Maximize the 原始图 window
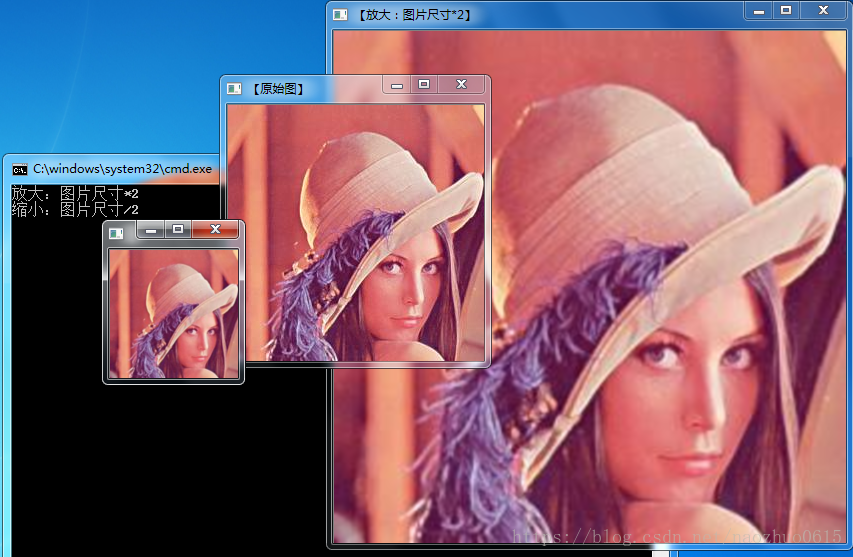The height and width of the screenshot is (557, 853). point(424,85)
